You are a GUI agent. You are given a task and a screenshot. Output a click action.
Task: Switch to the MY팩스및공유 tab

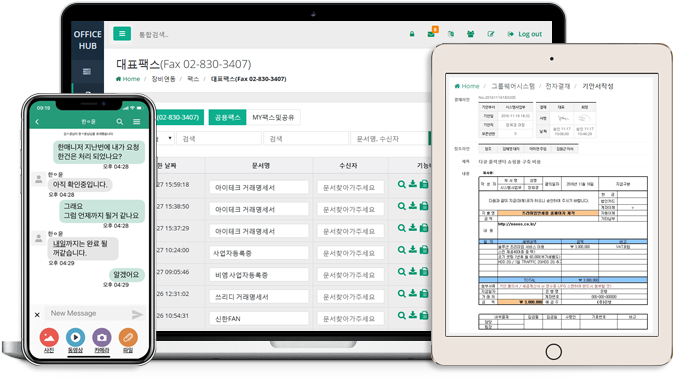click(x=273, y=117)
